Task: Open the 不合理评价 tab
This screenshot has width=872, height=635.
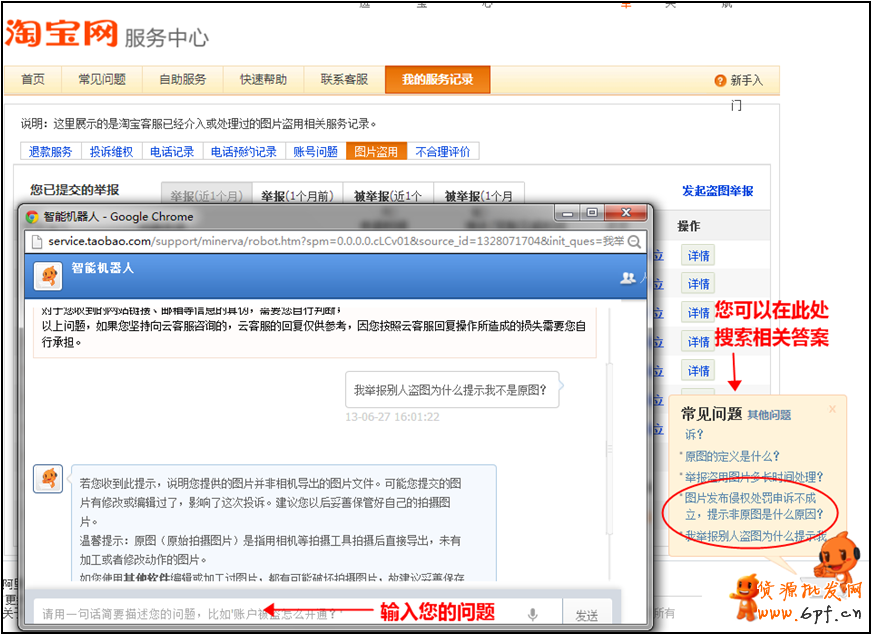Action: click(443, 151)
